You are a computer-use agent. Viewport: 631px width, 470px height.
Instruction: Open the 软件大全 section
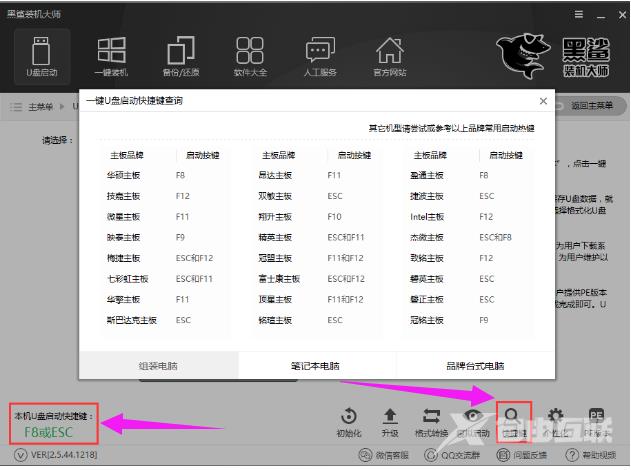(250, 56)
